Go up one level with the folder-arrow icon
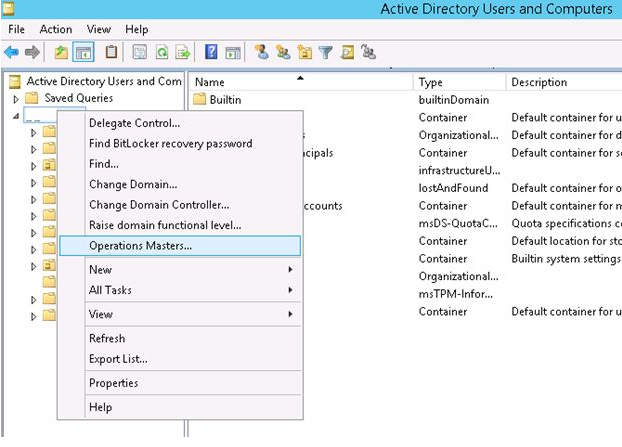Image resolution: width=622 pixels, height=447 pixels. coord(61,52)
